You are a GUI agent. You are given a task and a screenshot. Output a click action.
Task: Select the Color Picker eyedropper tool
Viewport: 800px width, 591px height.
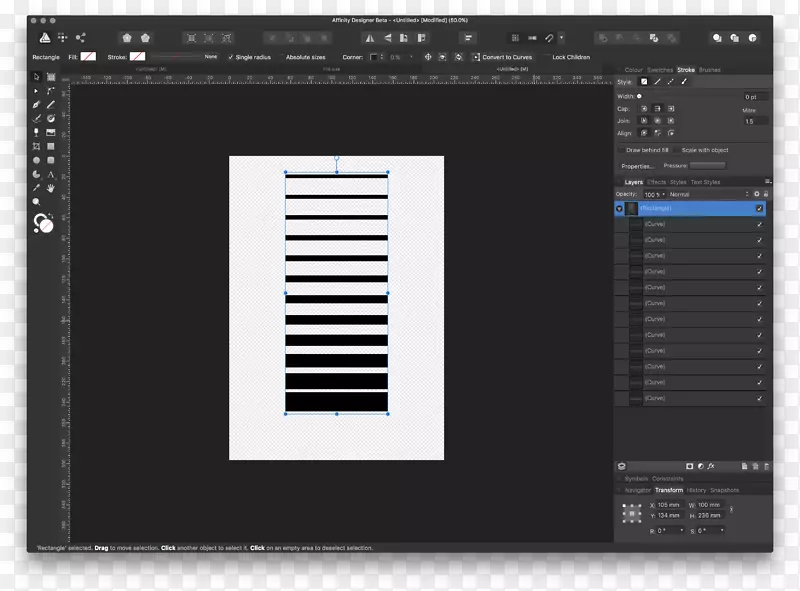36,187
